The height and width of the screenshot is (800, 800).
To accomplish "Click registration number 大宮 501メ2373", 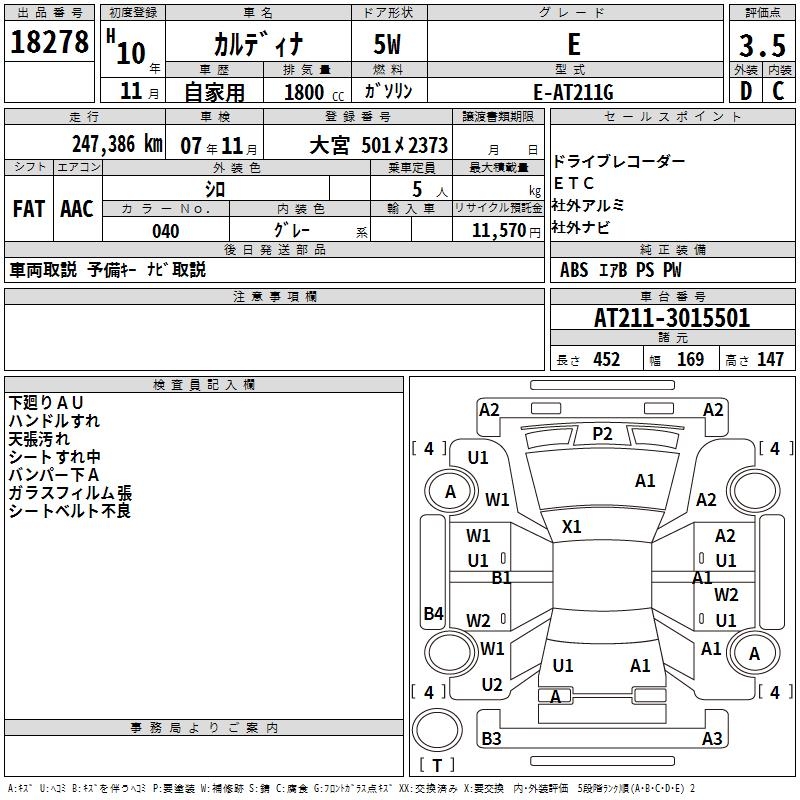I will pos(379,145).
